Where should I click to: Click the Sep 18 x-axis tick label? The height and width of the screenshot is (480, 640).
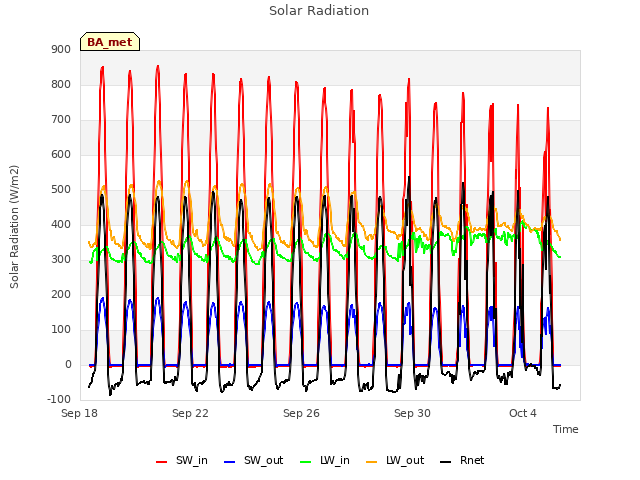pos(79,413)
